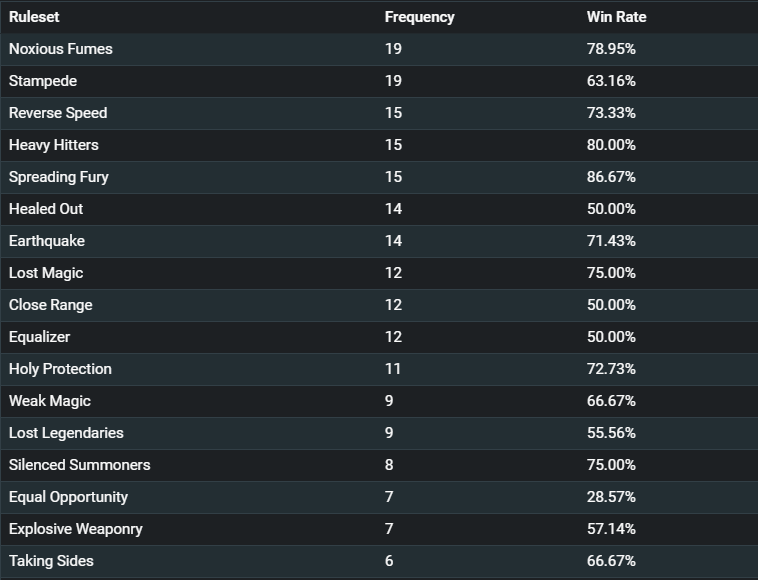Select the Heavy Hitters row
The width and height of the screenshot is (758, 580).
379,145
